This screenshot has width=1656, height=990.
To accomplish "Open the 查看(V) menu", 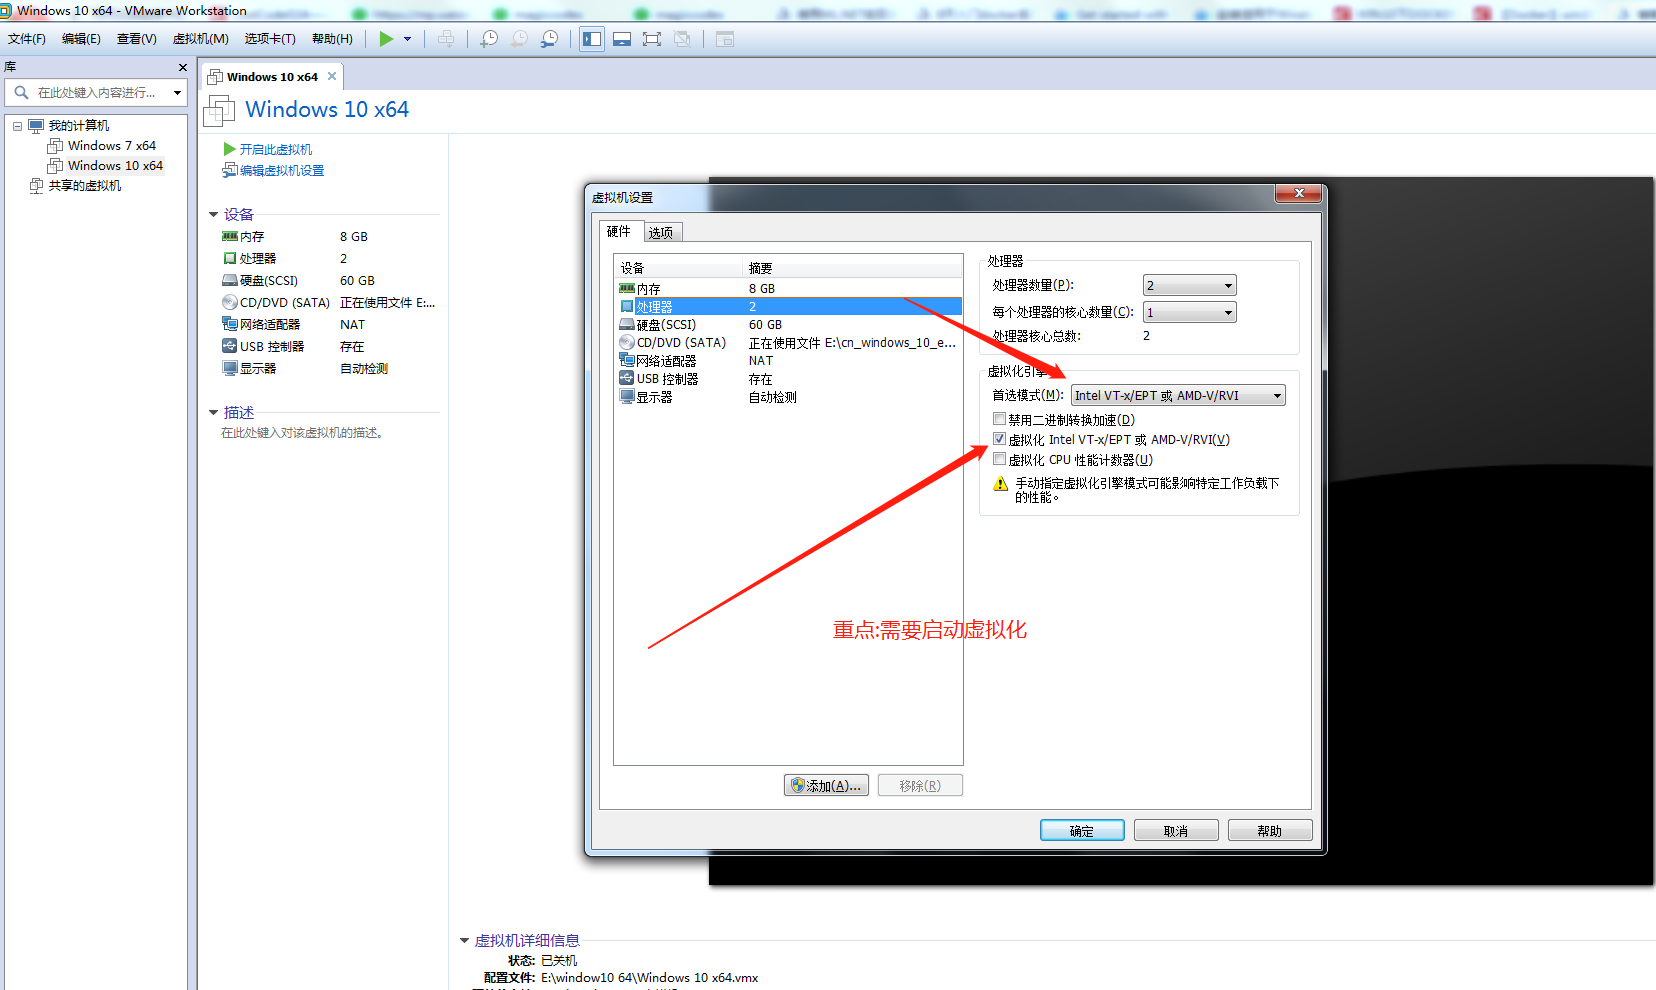I will [x=137, y=39].
